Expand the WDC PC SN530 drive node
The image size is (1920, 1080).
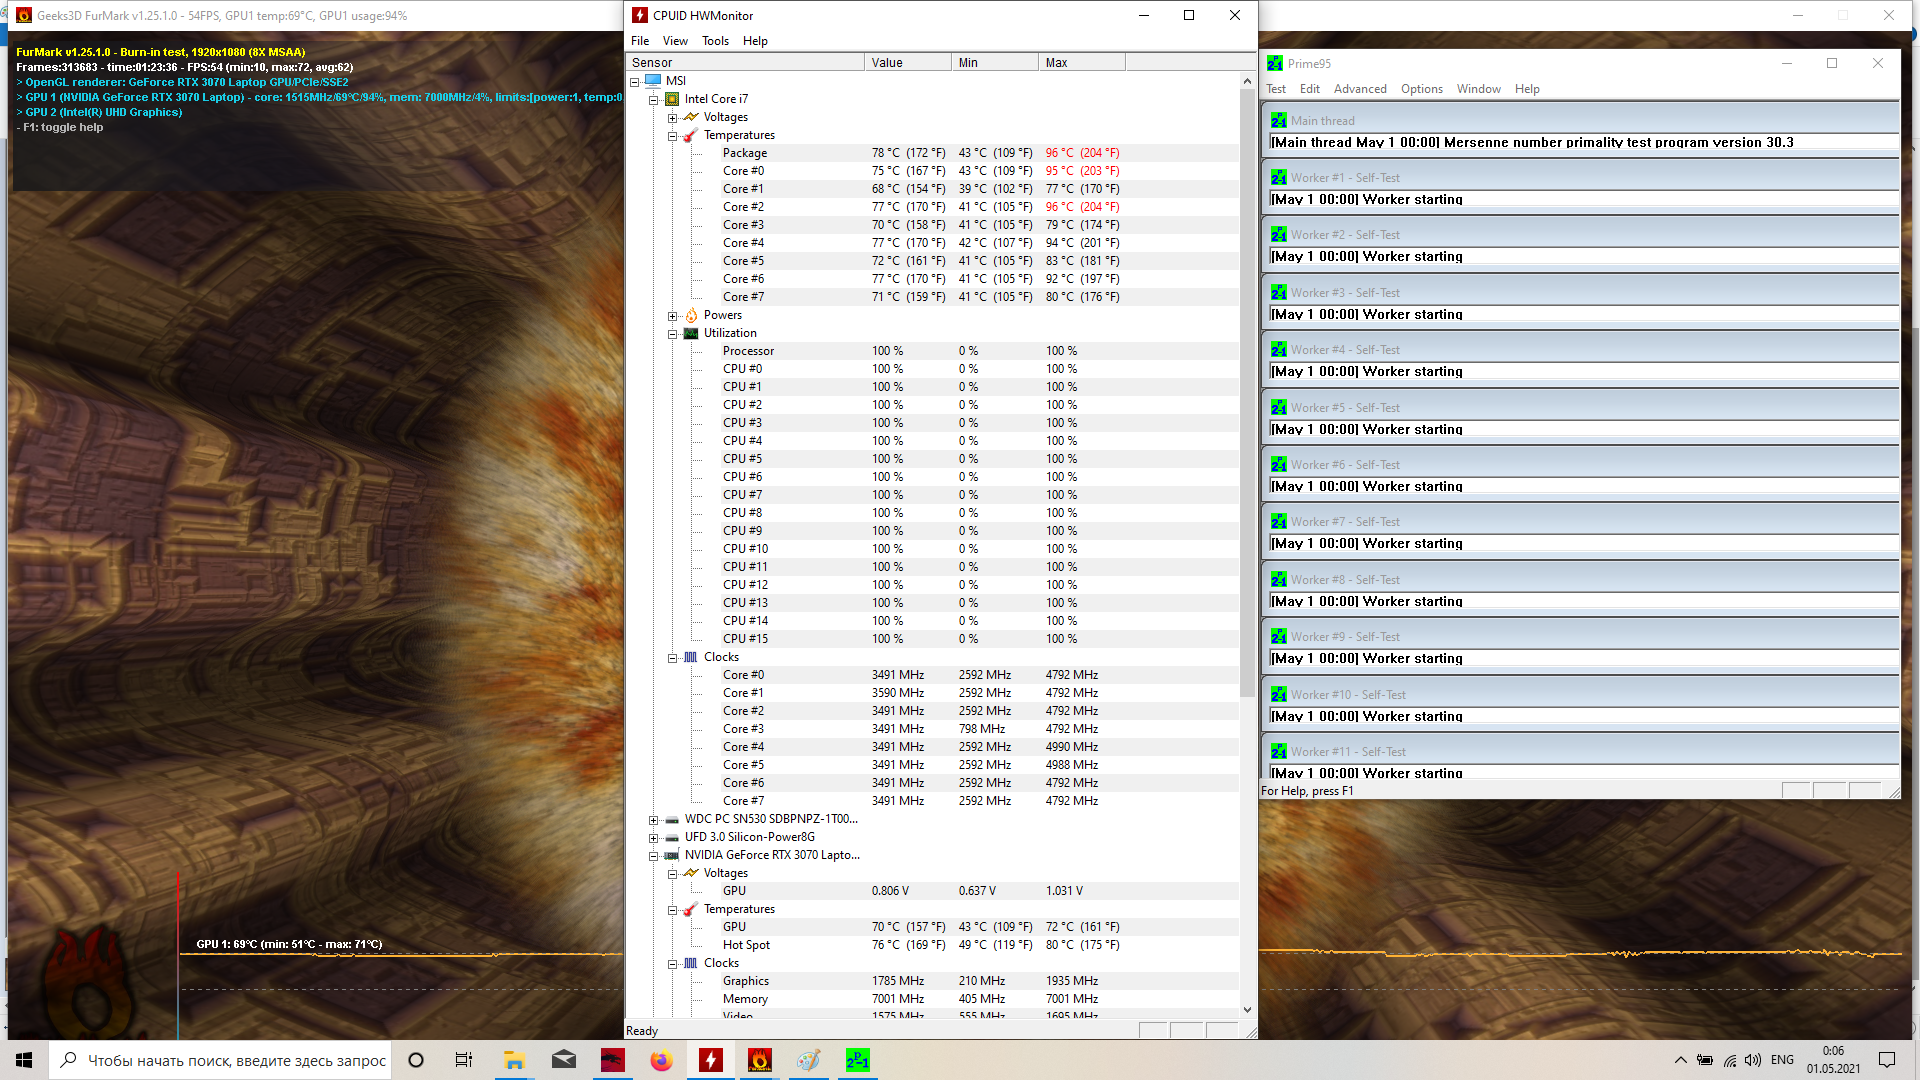[x=653, y=820]
